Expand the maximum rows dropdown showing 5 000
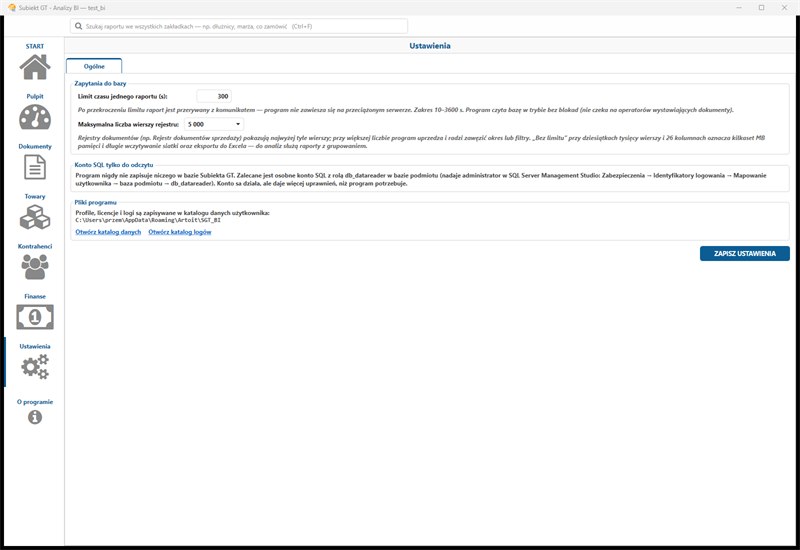 [x=214, y=124]
